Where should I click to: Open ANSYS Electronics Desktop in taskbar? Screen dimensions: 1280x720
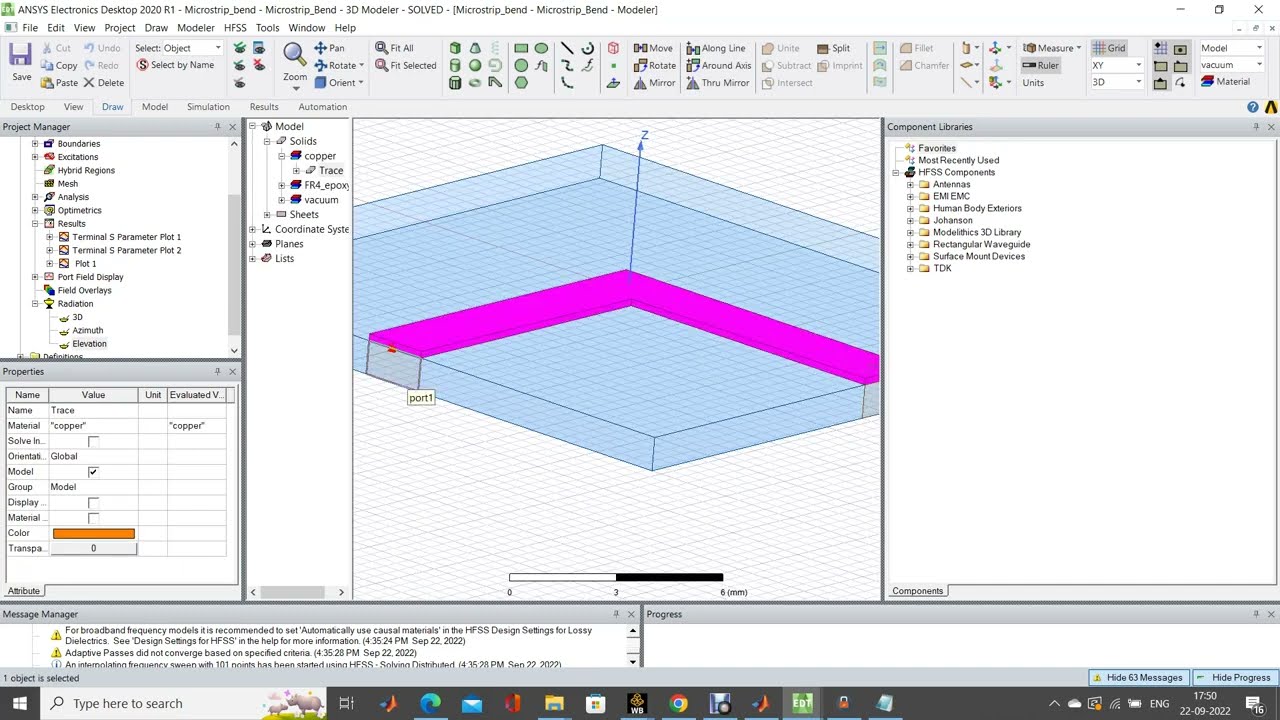tap(802, 703)
